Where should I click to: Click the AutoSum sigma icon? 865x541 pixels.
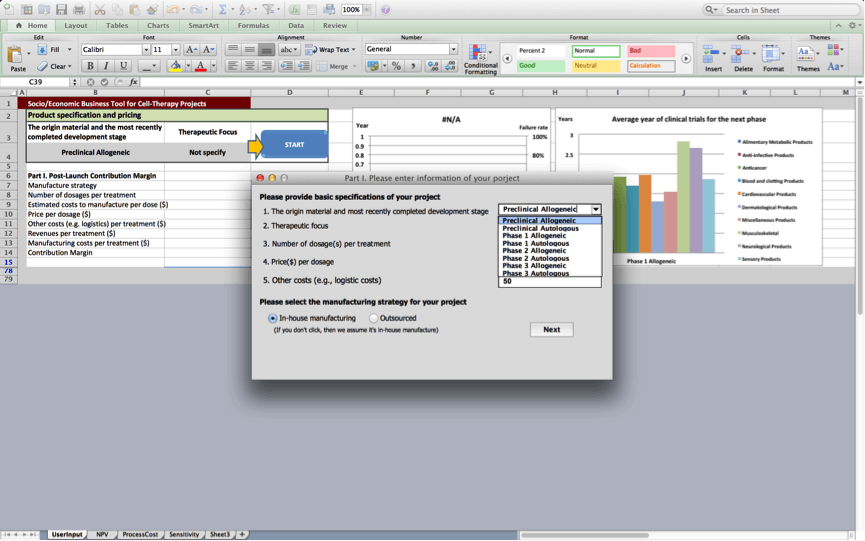224,9
